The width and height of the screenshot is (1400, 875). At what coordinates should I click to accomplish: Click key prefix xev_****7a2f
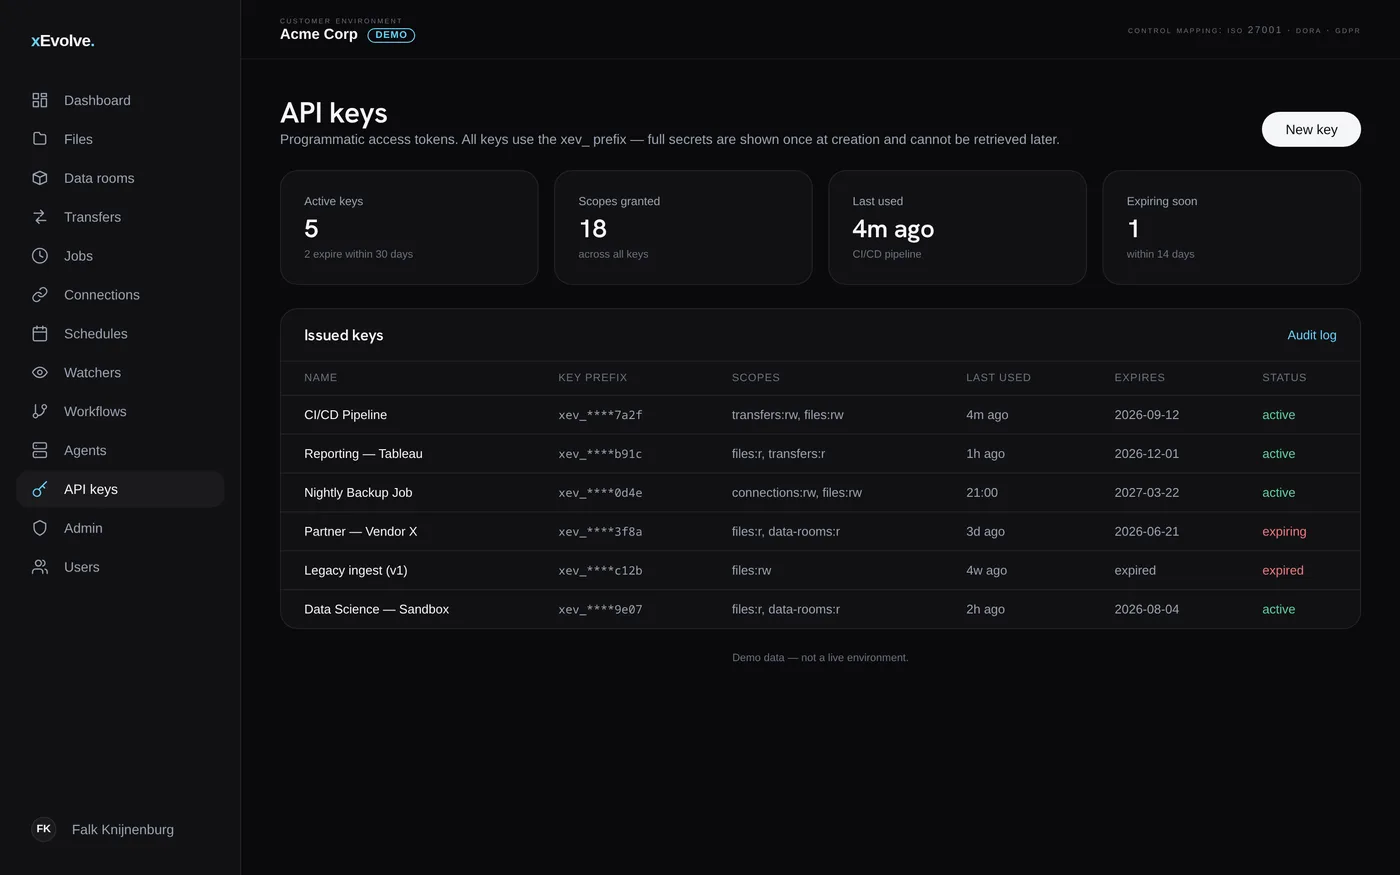pos(600,415)
